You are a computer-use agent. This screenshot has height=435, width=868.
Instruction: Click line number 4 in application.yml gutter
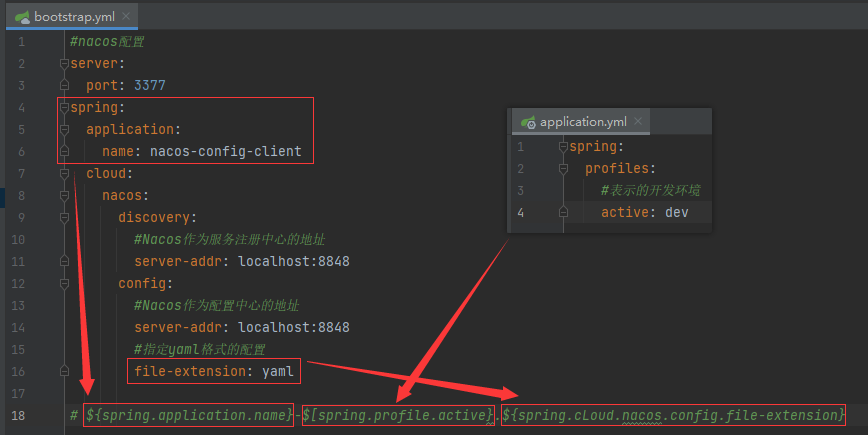point(520,213)
